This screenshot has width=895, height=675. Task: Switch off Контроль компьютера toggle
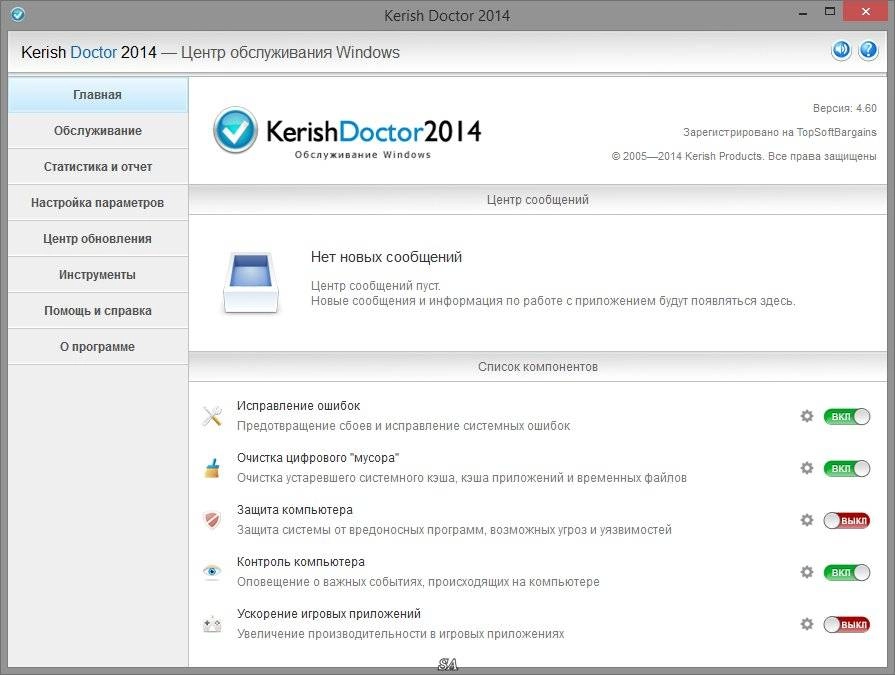click(x=846, y=572)
